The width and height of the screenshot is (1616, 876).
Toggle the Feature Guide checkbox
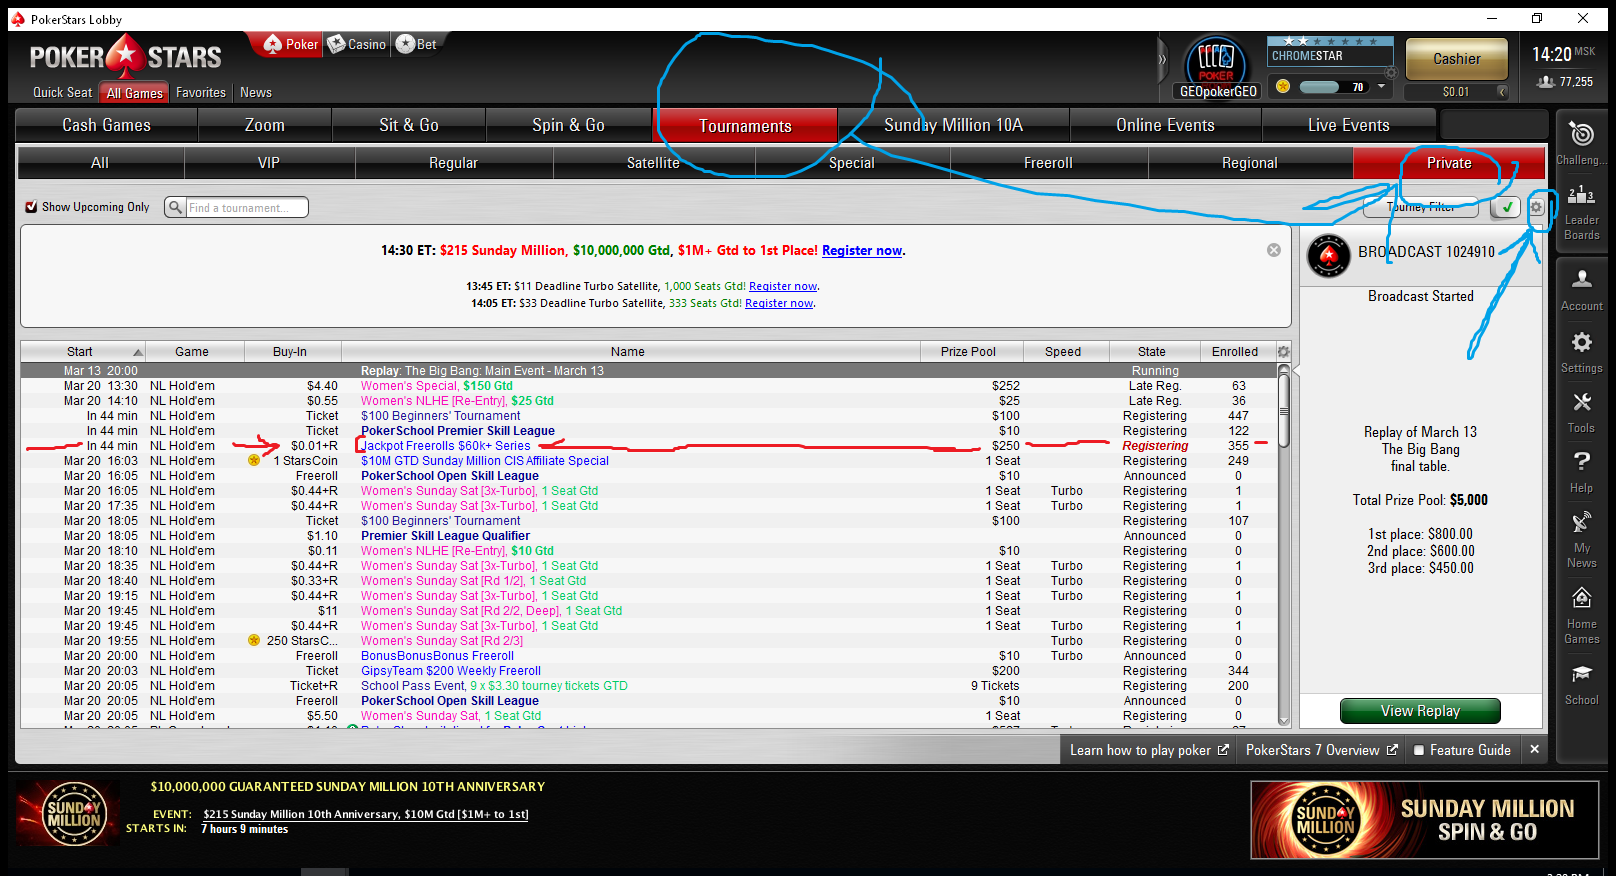point(1418,750)
